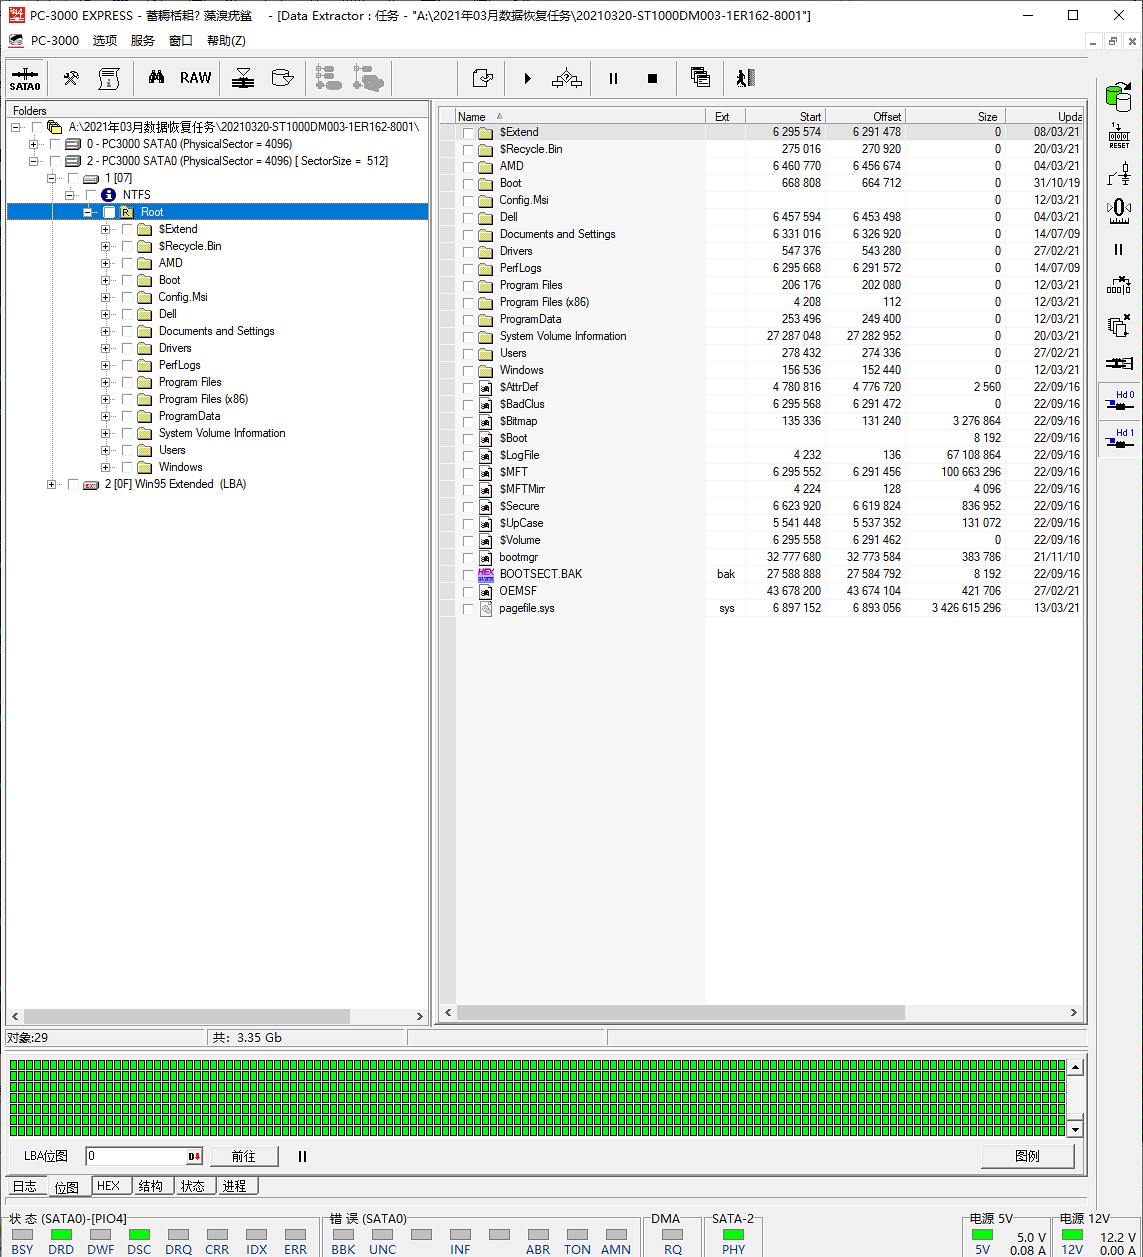The width and height of the screenshot is (1143, 1257).
Task: Click the SATA0 port toolbar icon
Action: [x=25, y=78]
